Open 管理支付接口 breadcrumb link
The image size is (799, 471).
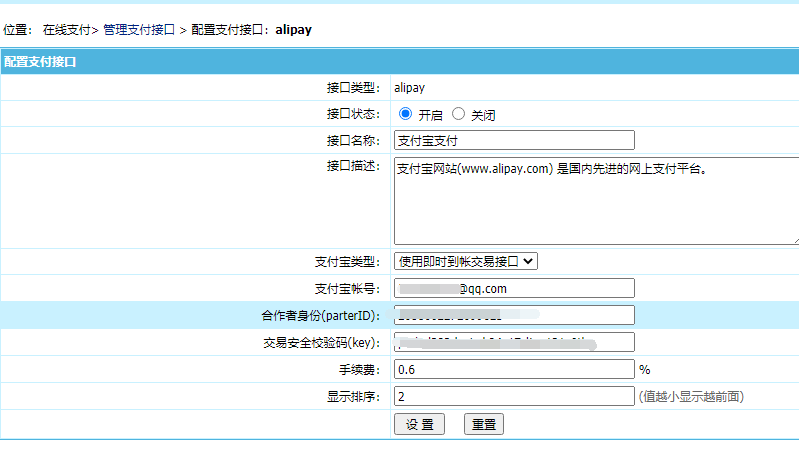pos(138,30)
